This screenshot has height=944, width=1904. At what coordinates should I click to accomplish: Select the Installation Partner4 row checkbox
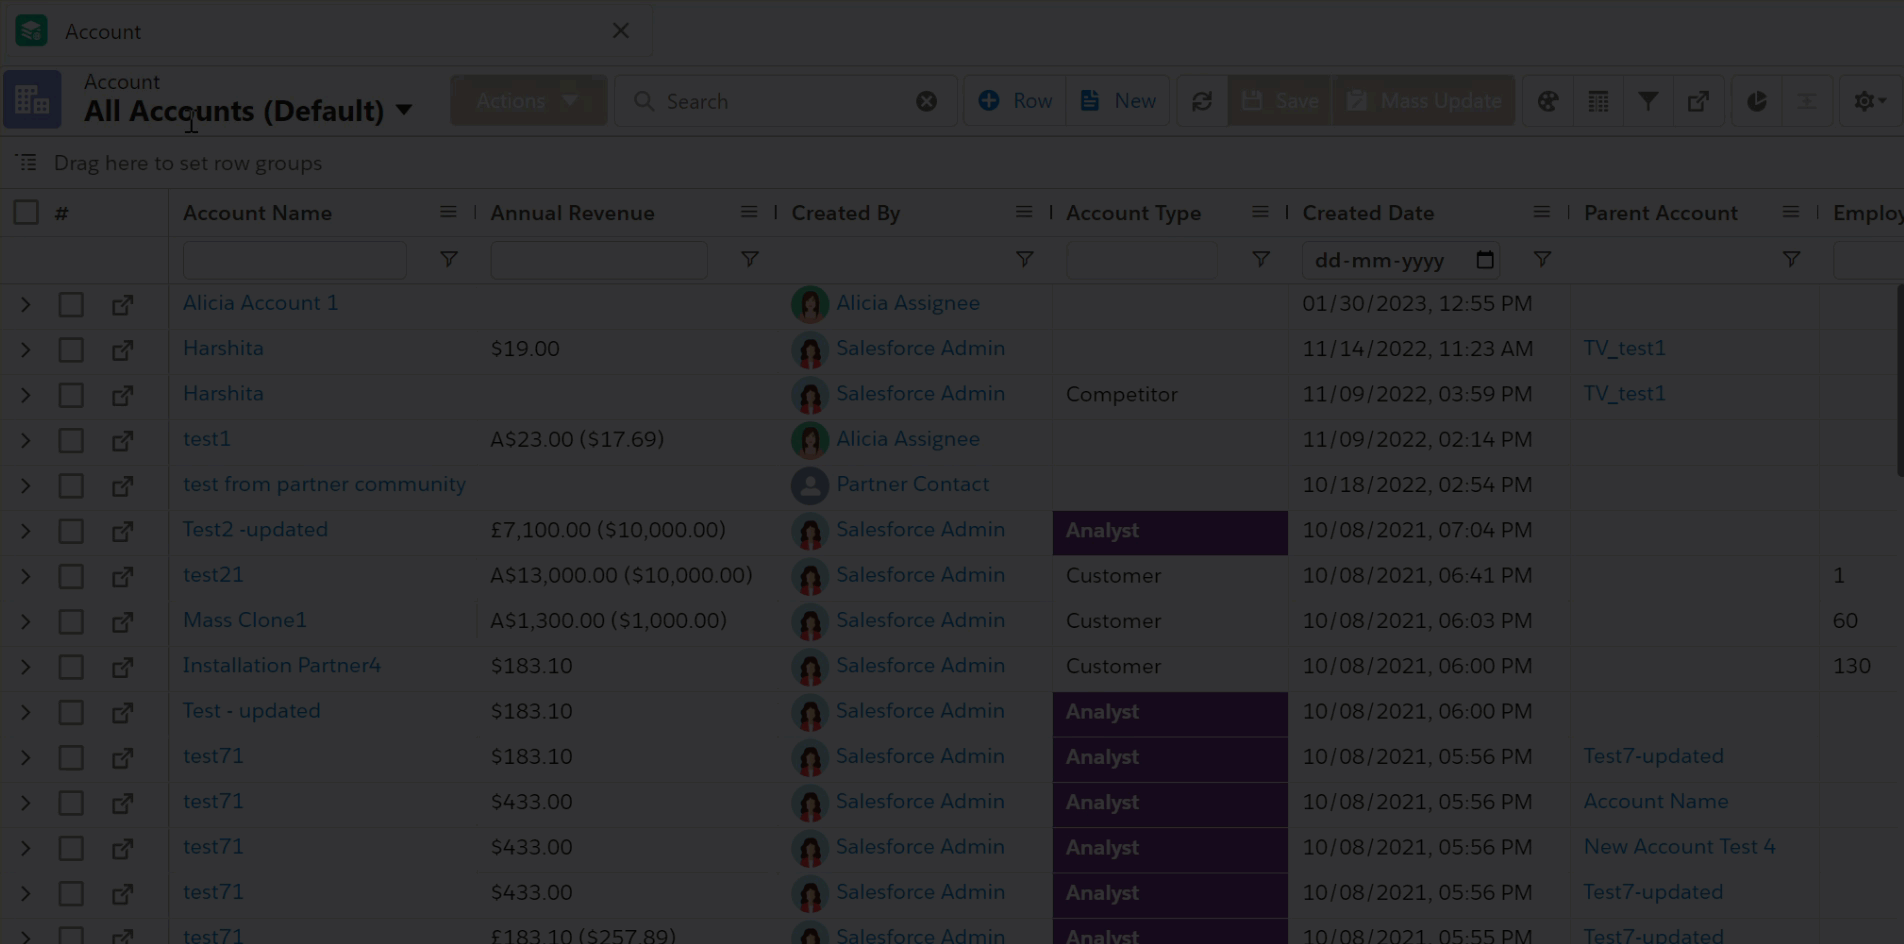tap(71, 667)
